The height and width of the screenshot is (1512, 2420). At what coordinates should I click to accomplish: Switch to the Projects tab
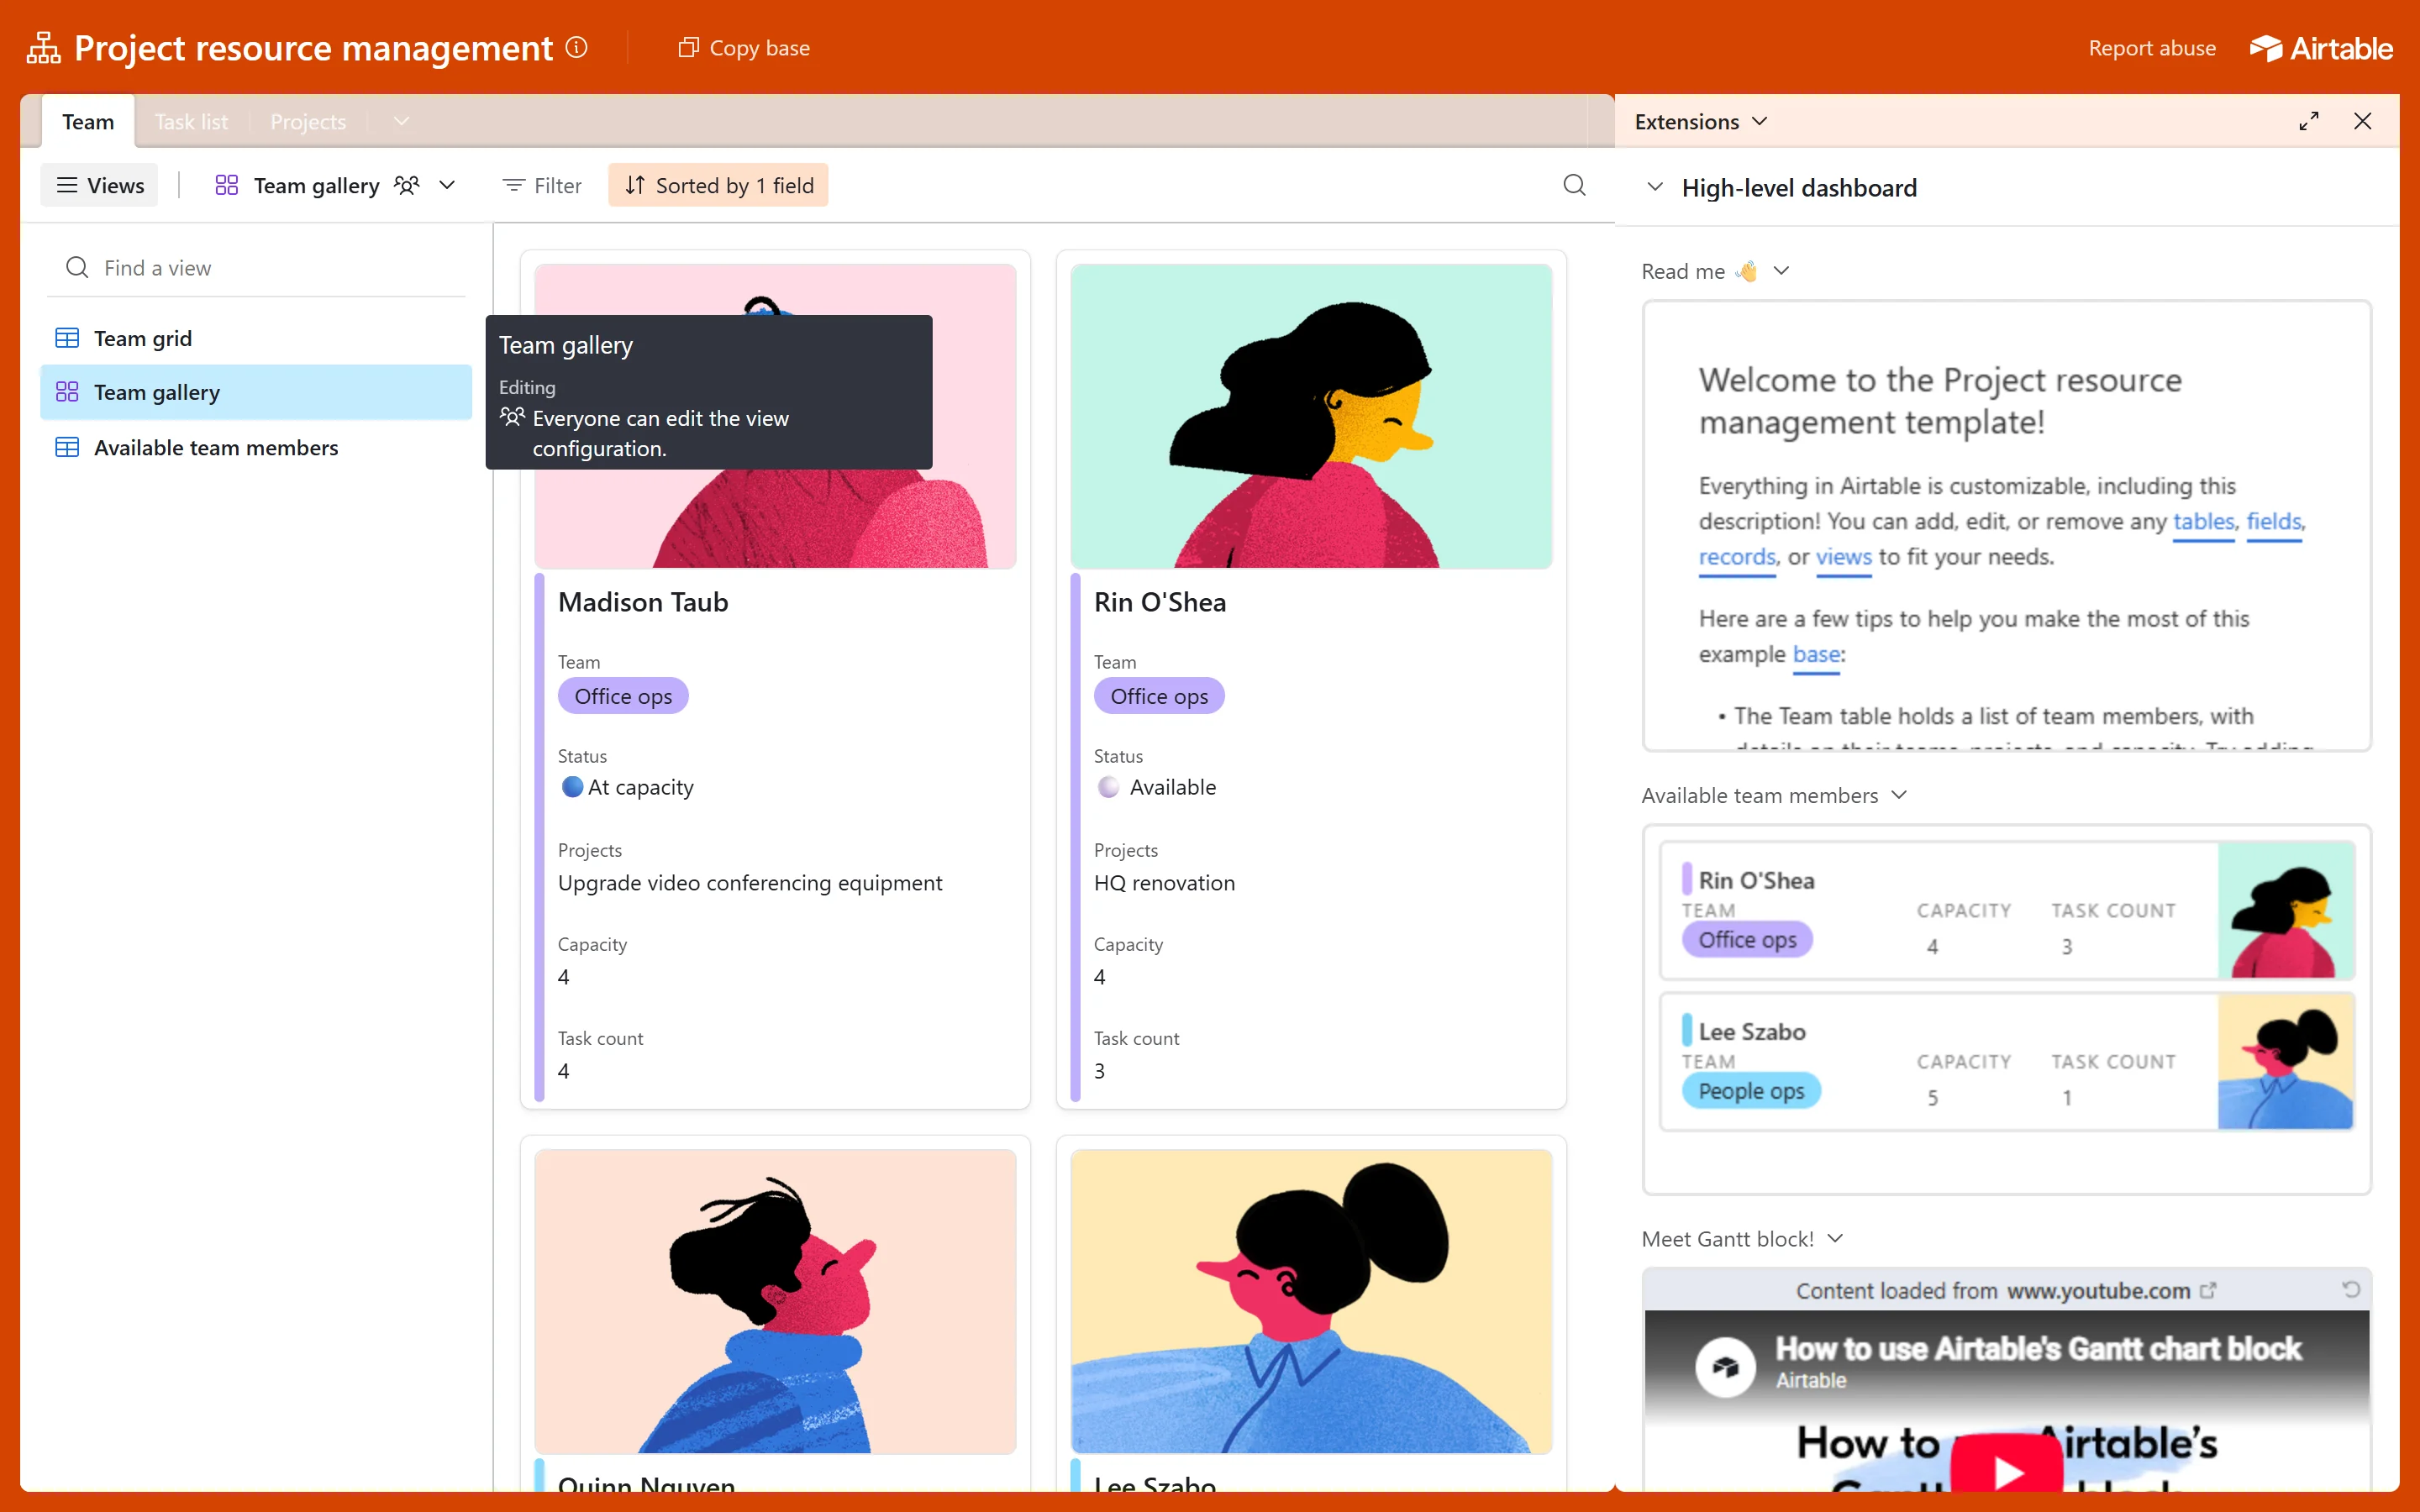point(308,122)
